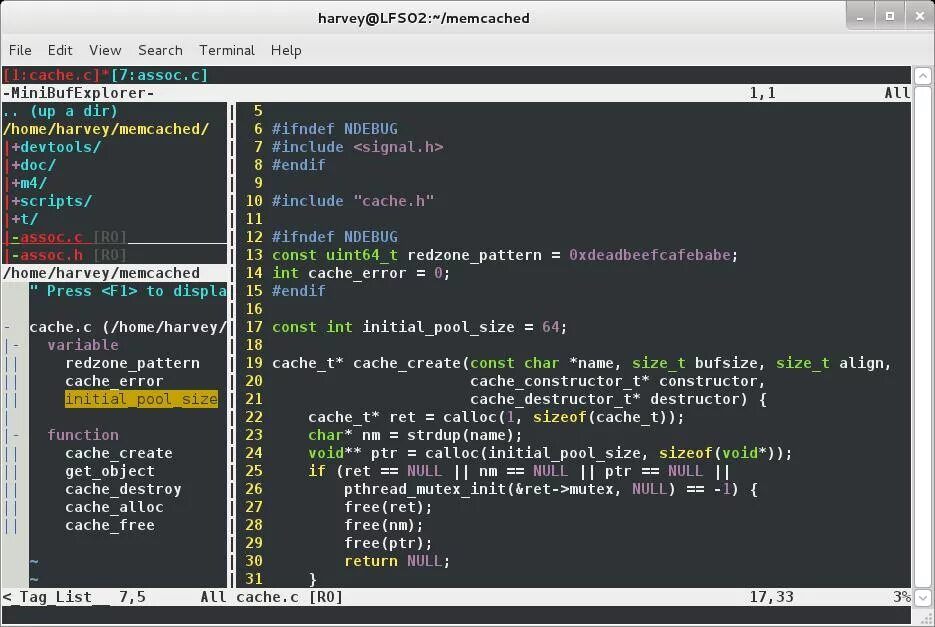Open the Help menu
Viewport: 935px width, 627px height.
(x=286, y=50)
